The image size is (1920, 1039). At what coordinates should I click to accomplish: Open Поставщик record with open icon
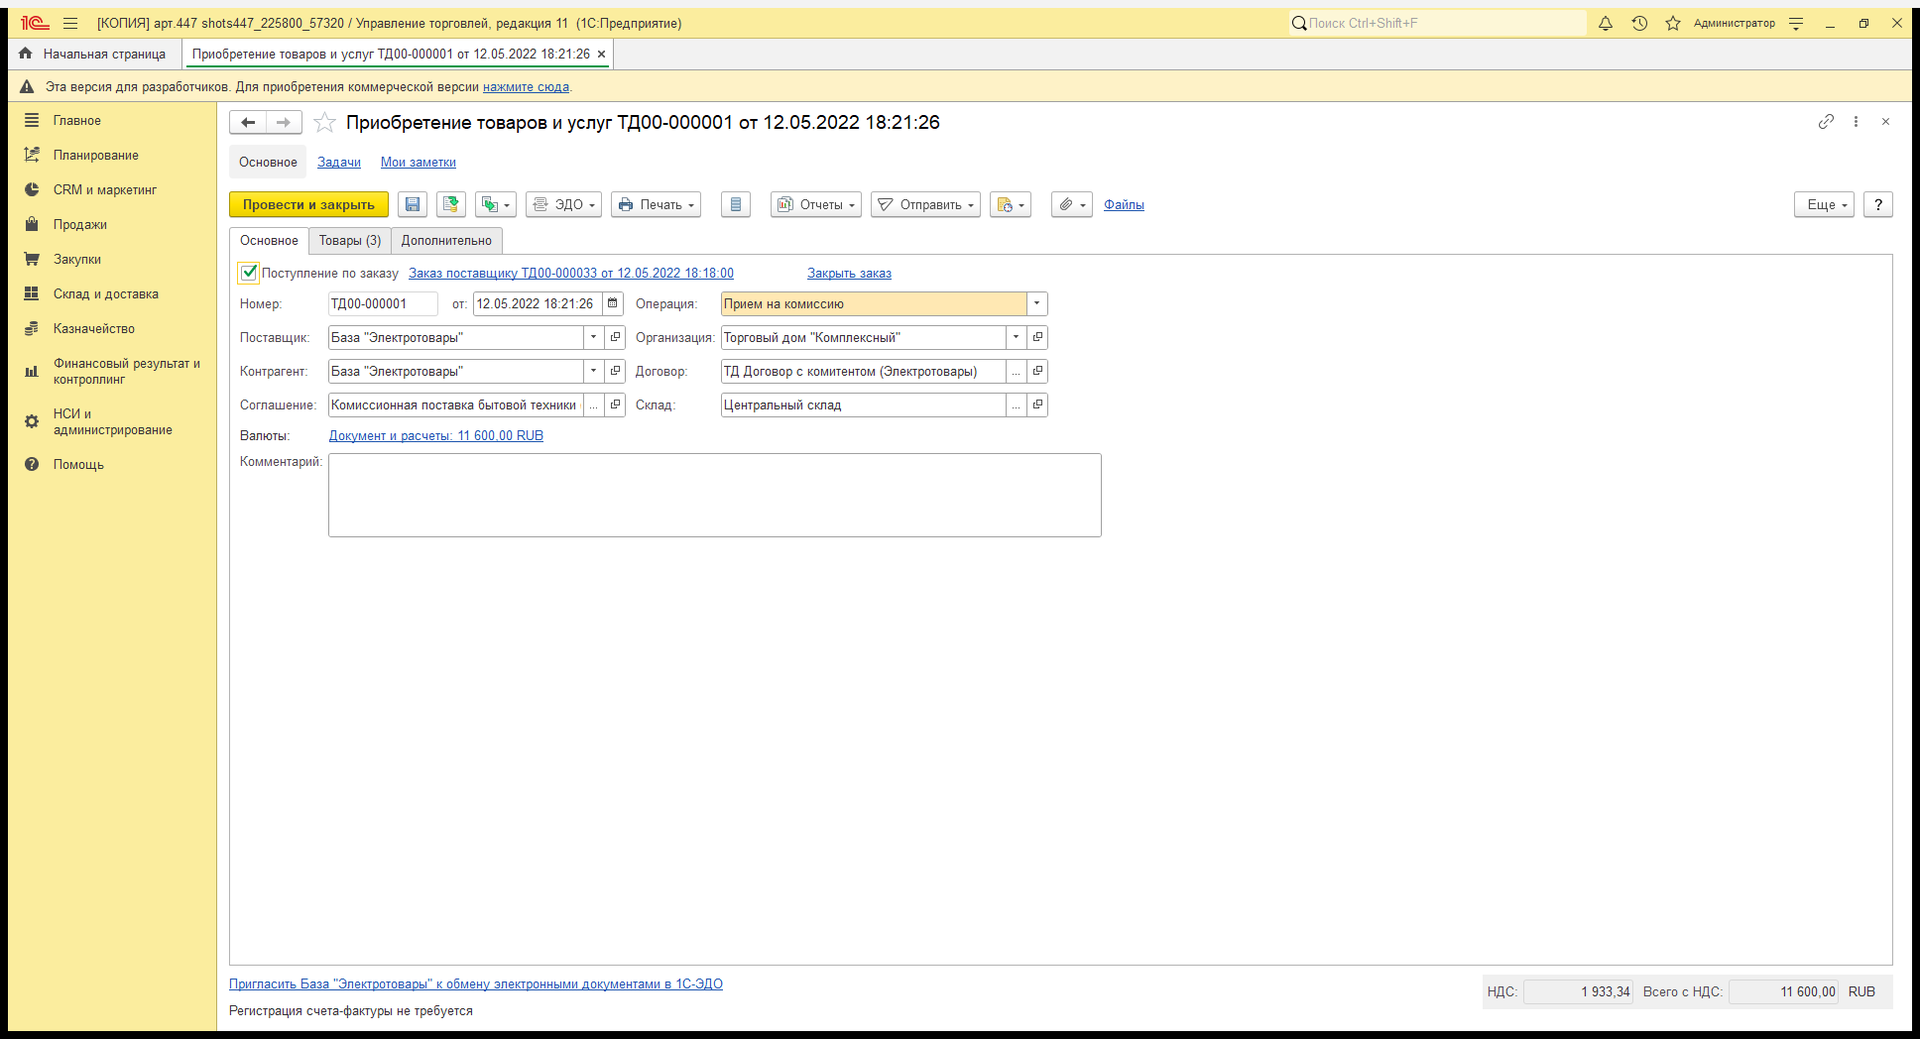pyautogui.click(x=615, y=337)
